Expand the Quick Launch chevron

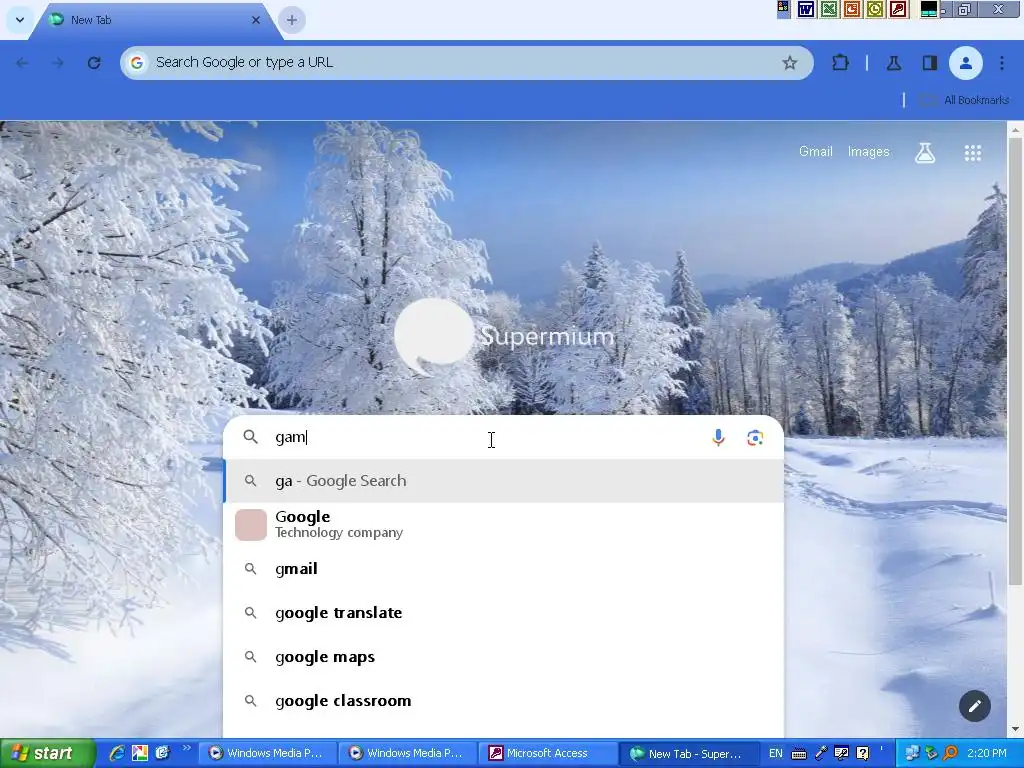click(x=186, y=748)
